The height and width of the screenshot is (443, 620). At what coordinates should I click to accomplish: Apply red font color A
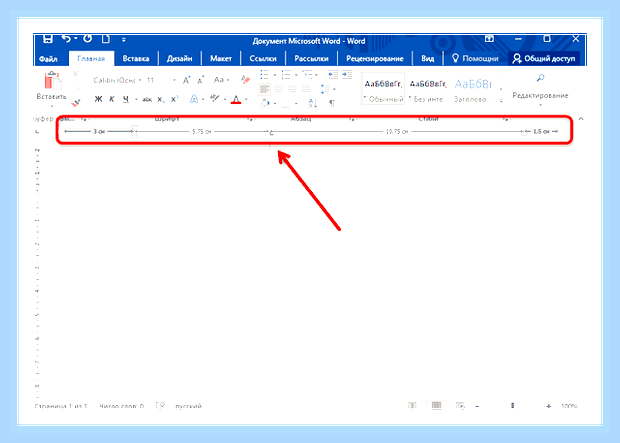coord(236,99)
